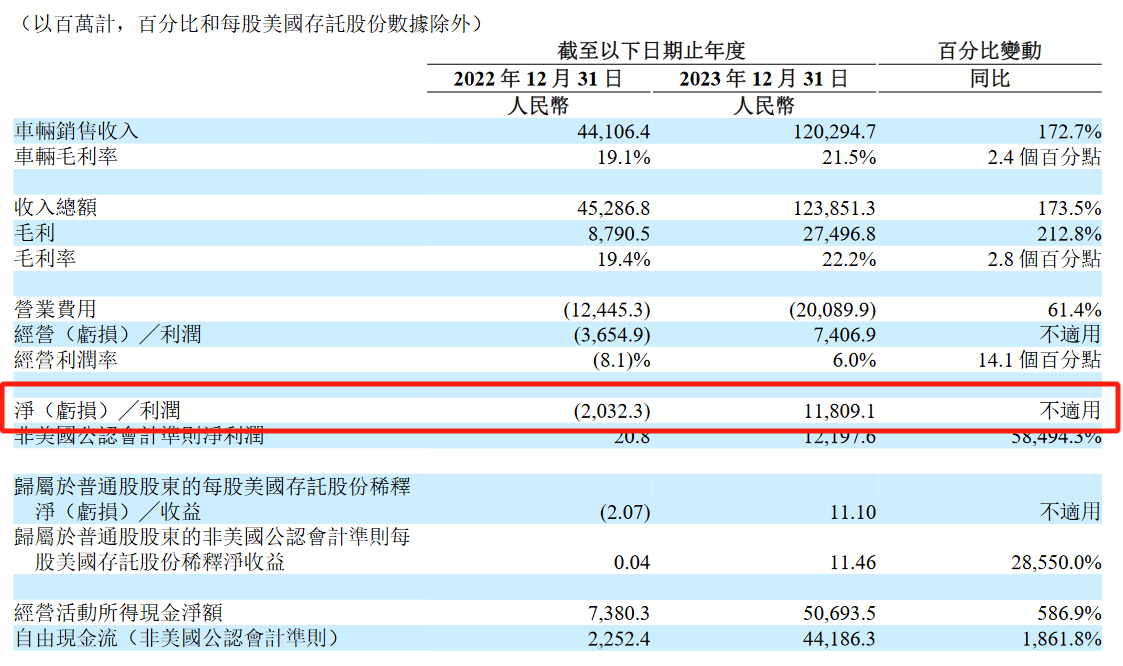The image size is (1123, 666).
Task: Select the 19.1% value
Action: point(624,158)
